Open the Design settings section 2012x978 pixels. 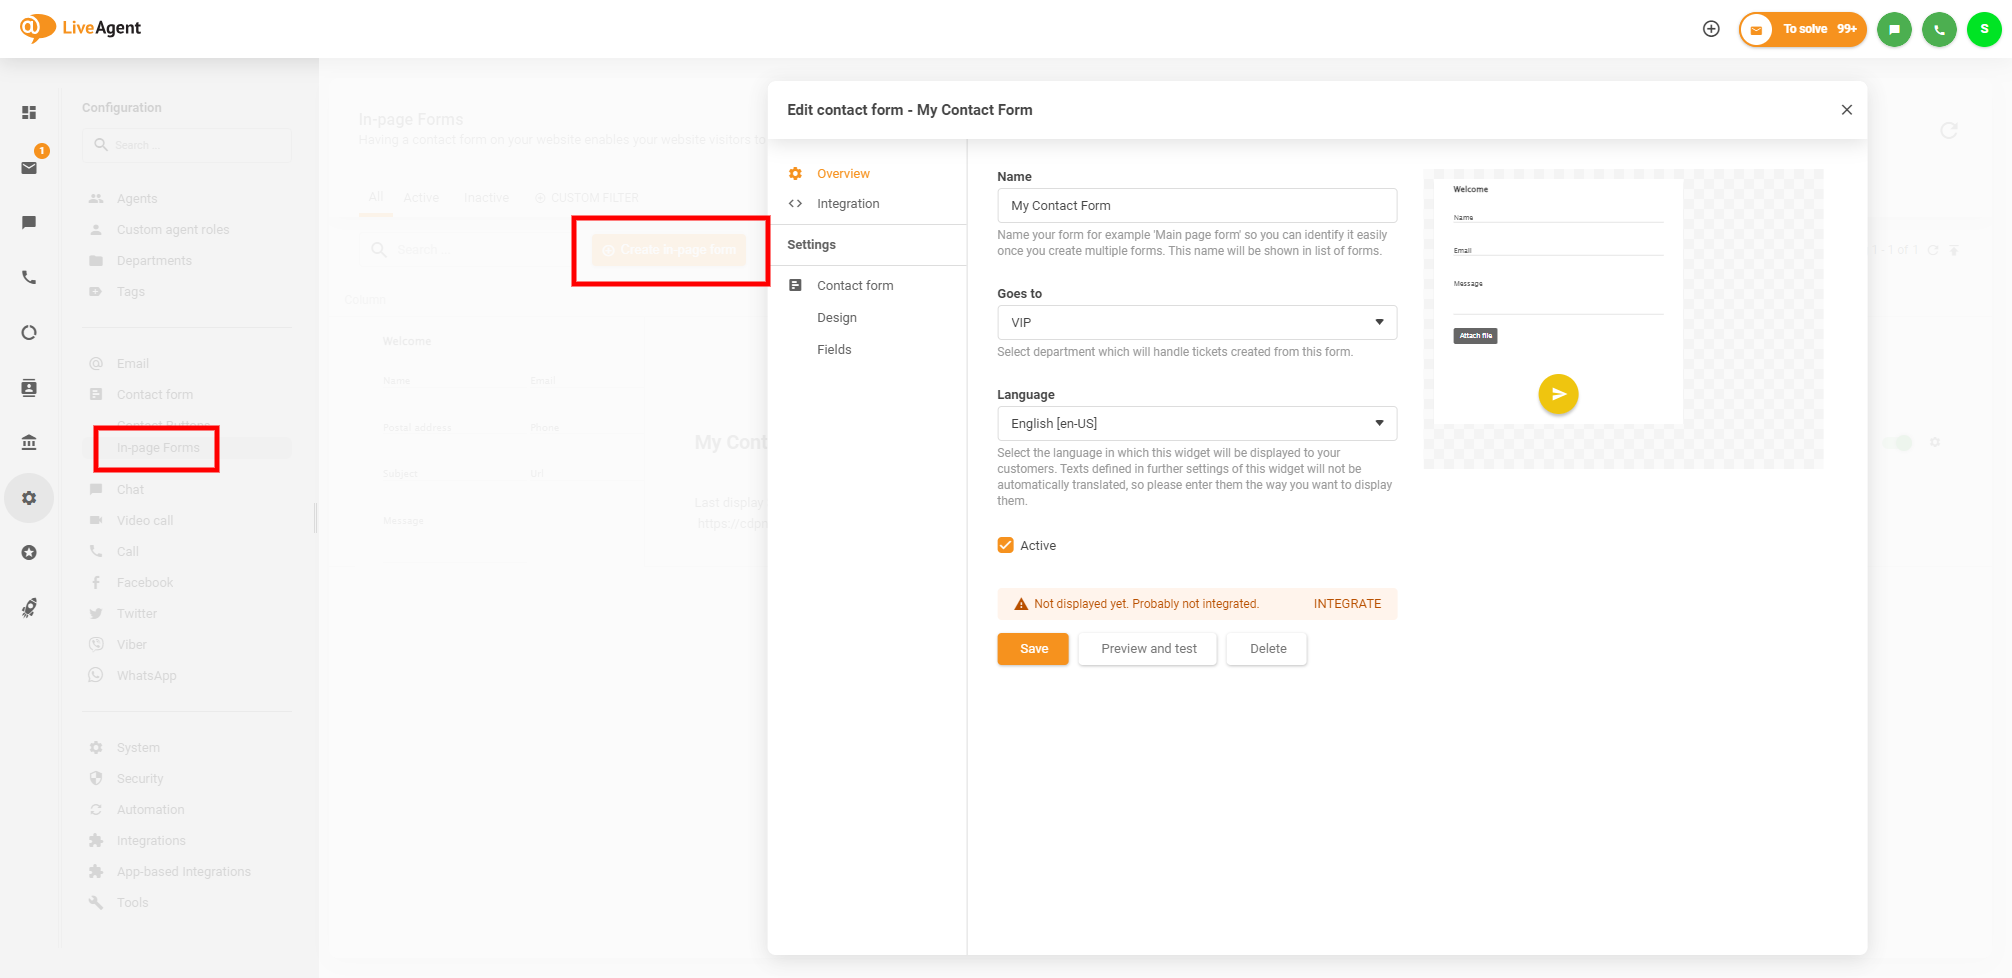[x=836, y=317]
